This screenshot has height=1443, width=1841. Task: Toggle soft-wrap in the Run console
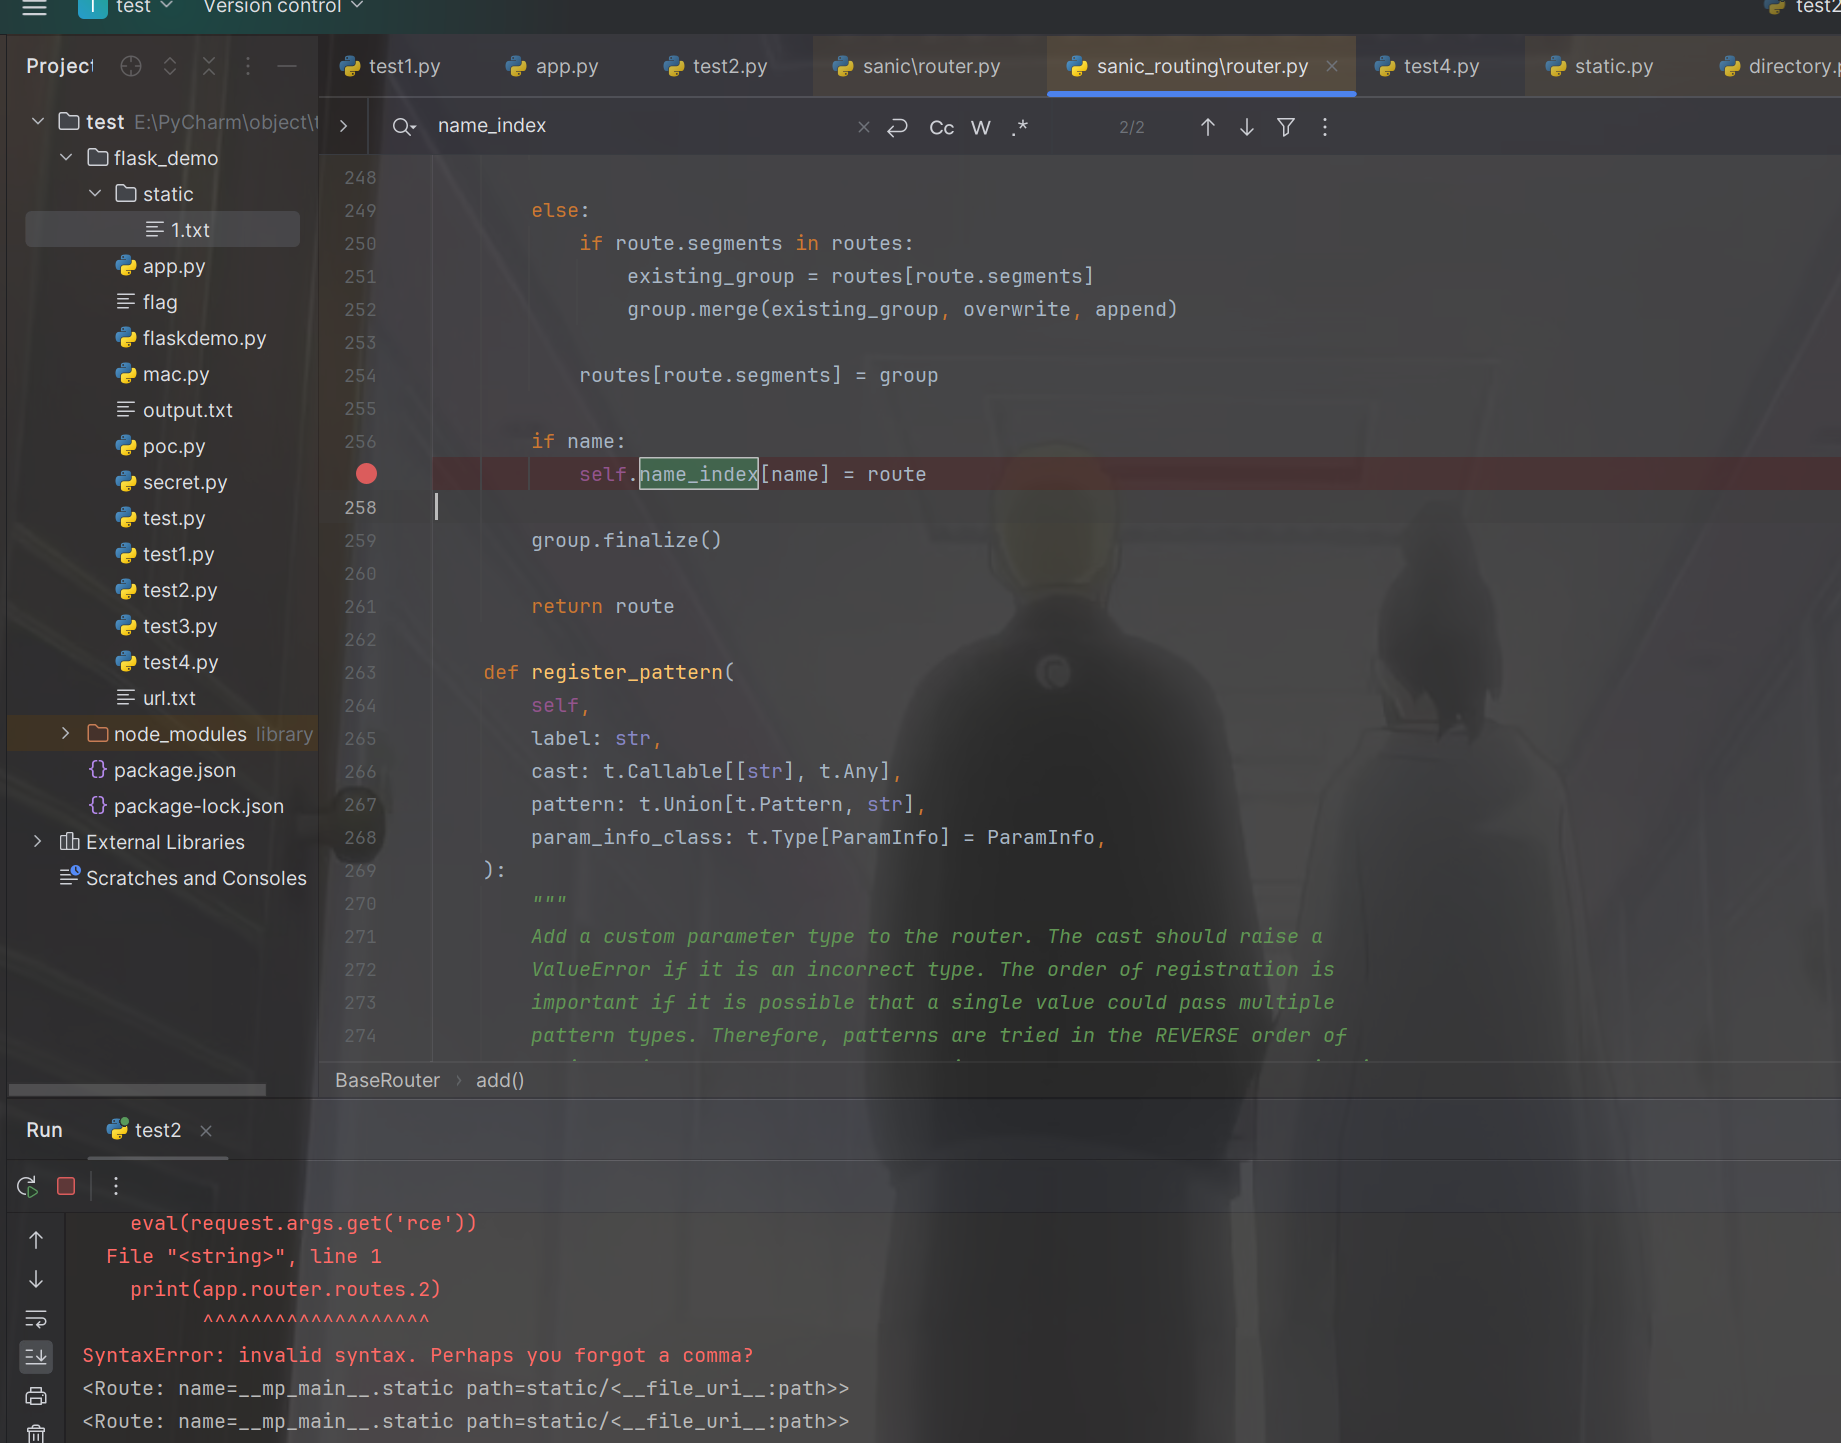pyautogui.click(x=36, y=1318)
